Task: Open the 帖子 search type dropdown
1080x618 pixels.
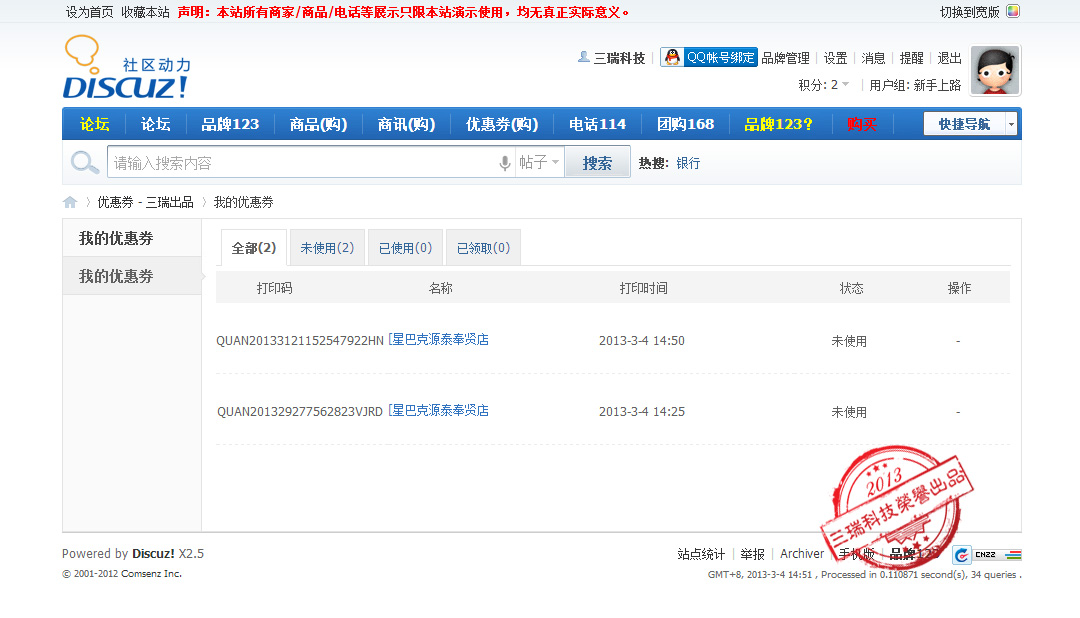Action: coord(539,162)
